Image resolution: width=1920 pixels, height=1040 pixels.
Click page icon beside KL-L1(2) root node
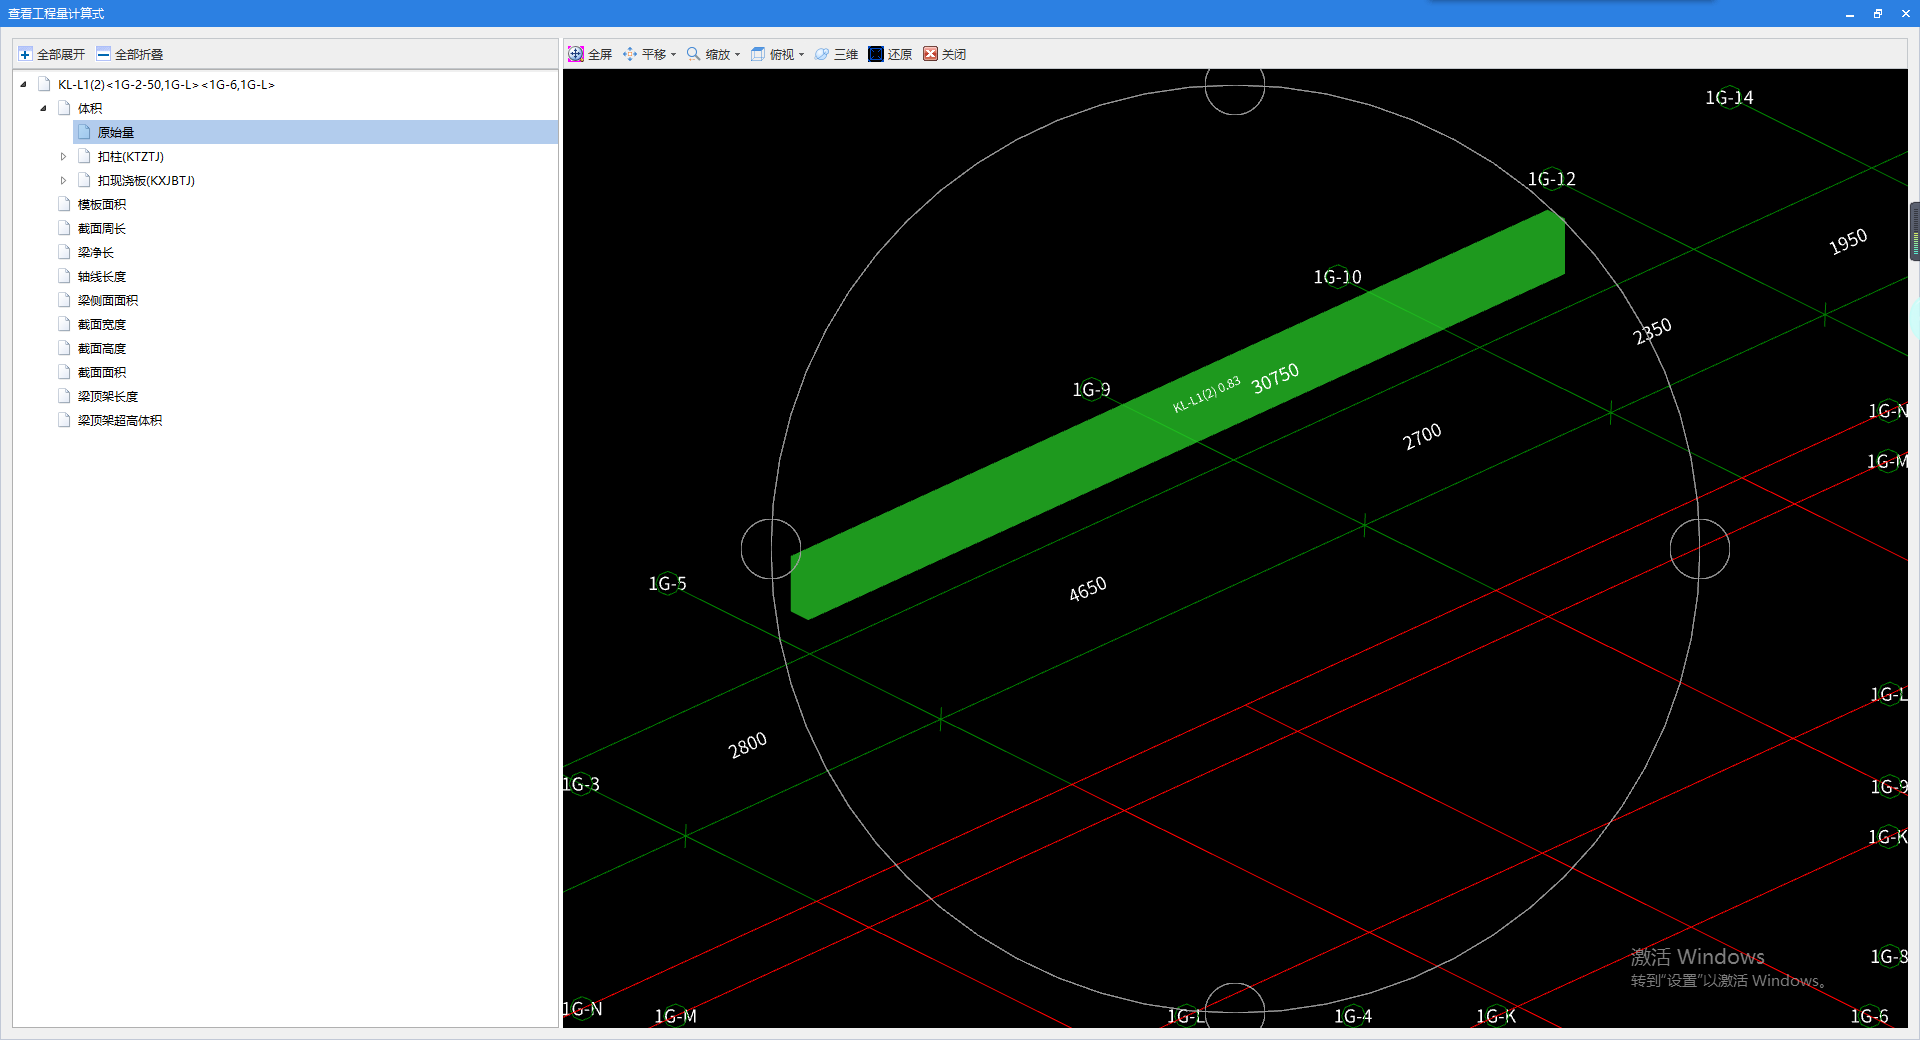point(45,84)
